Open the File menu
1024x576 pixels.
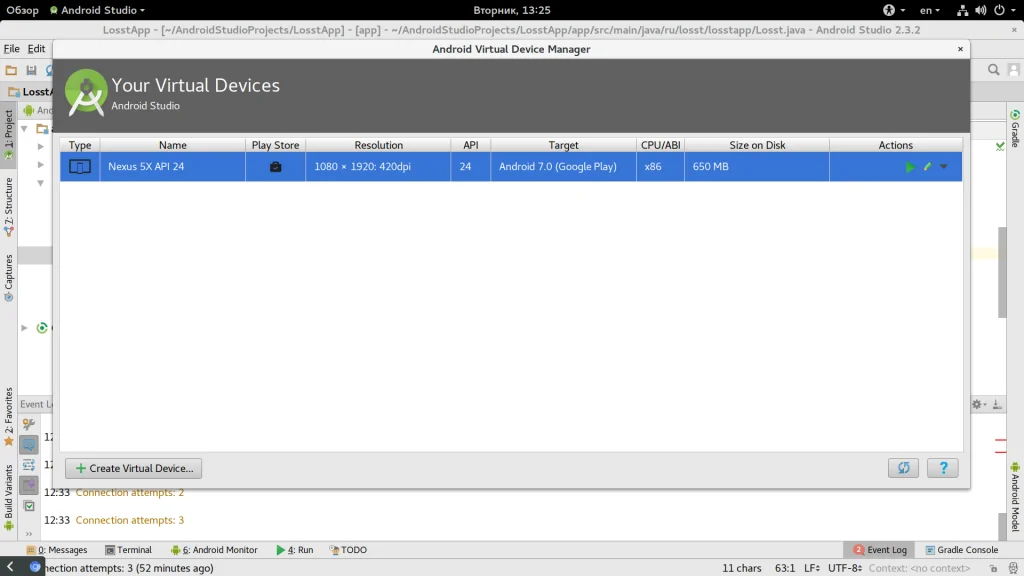pos(12,49)
